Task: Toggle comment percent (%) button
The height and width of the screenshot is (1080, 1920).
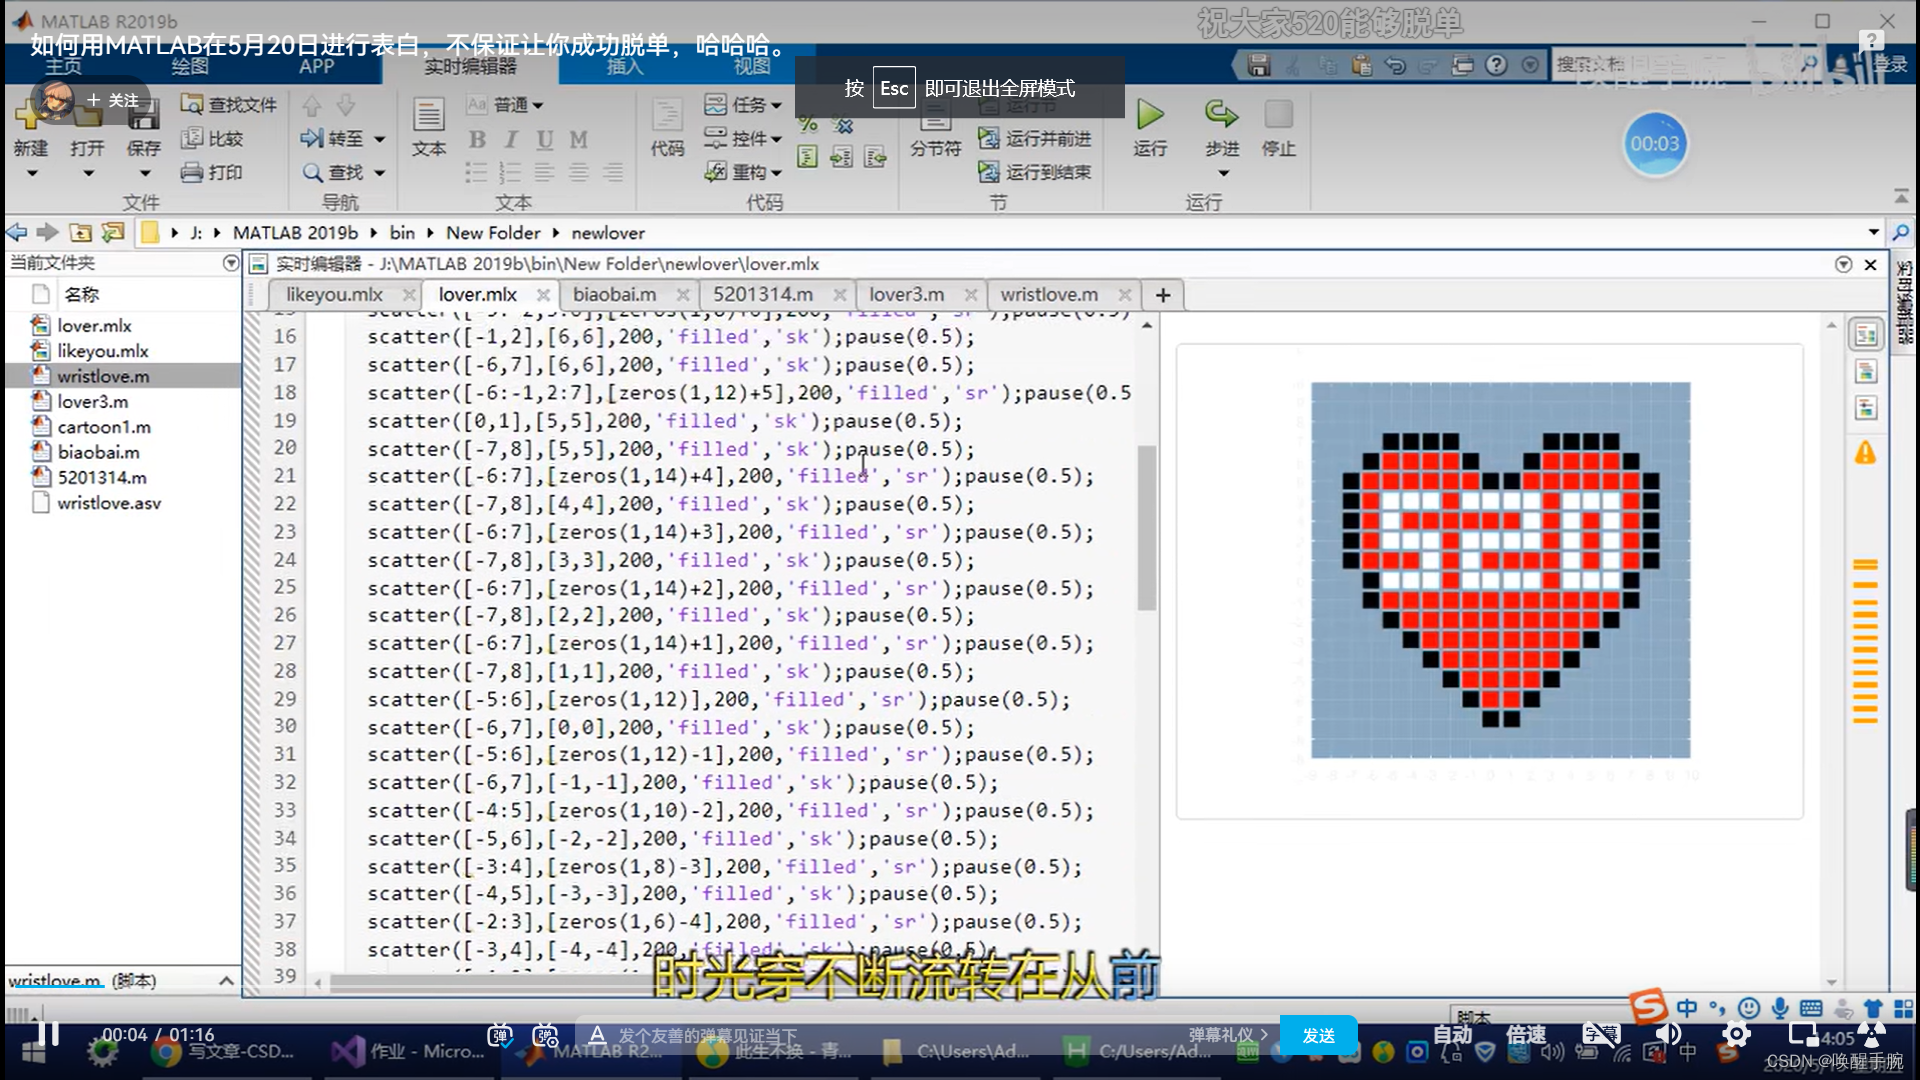Action: pyautogui.click(x=808, y=124)
